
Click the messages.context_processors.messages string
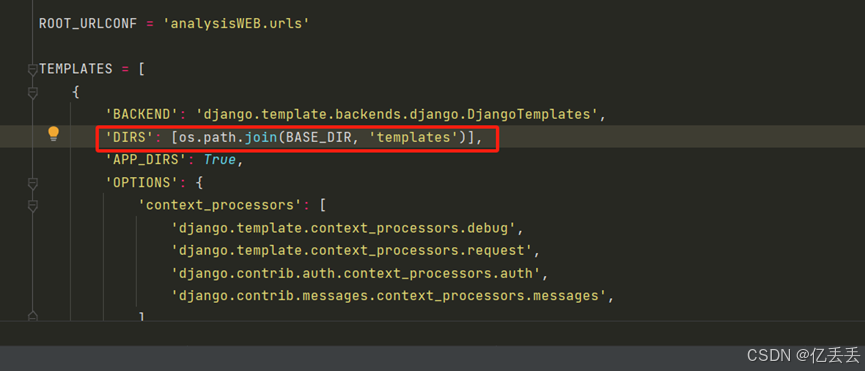tap(389, 296)
